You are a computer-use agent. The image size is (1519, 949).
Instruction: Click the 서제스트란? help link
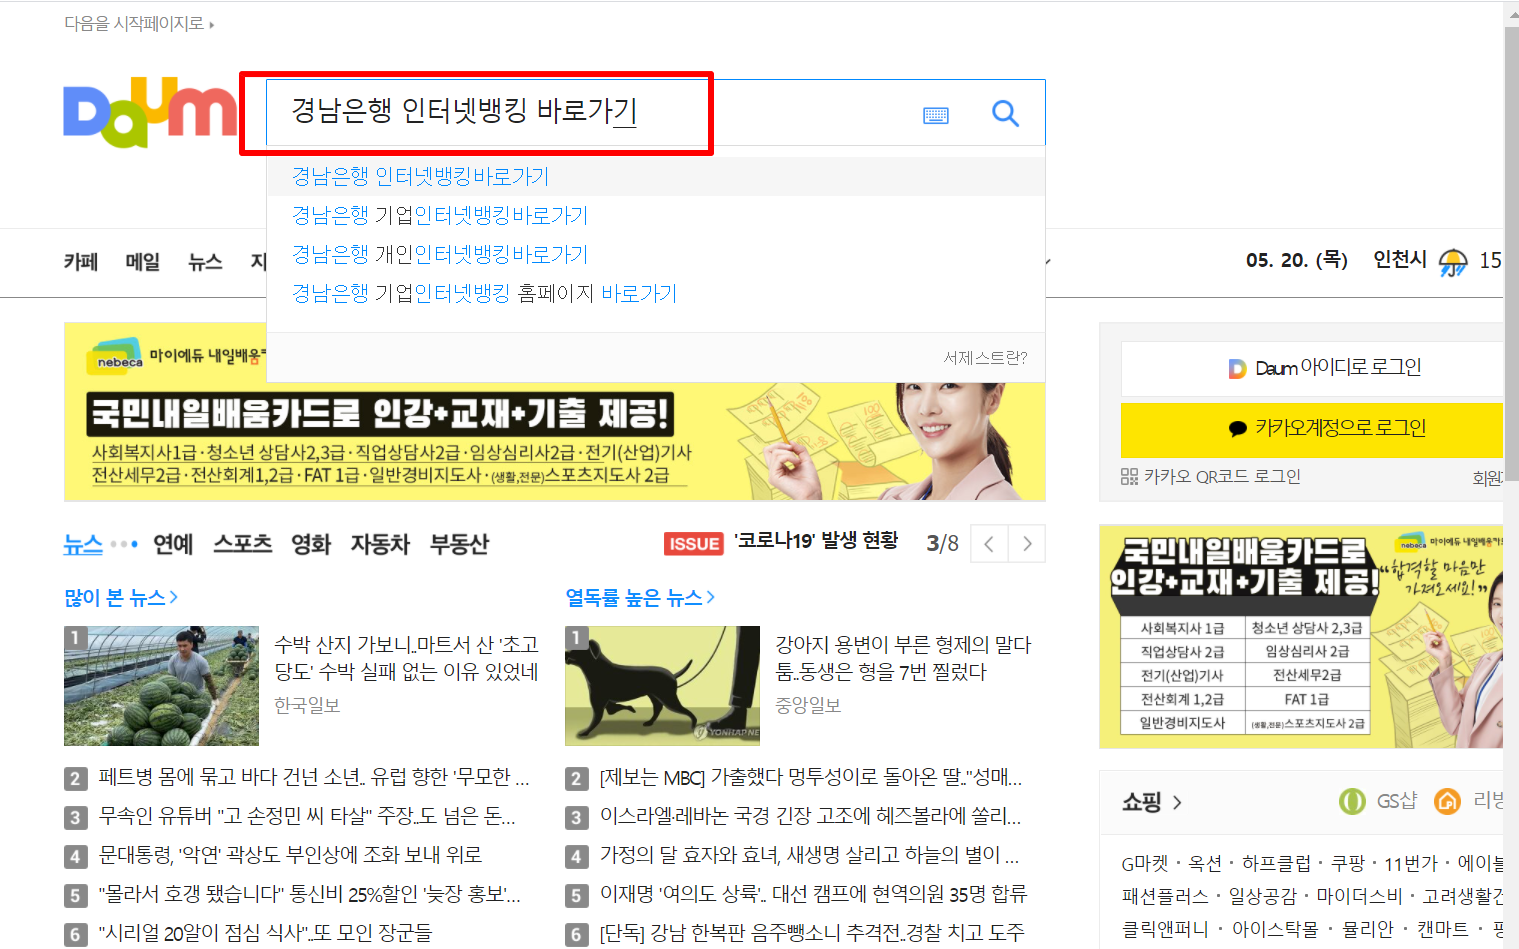985,358
